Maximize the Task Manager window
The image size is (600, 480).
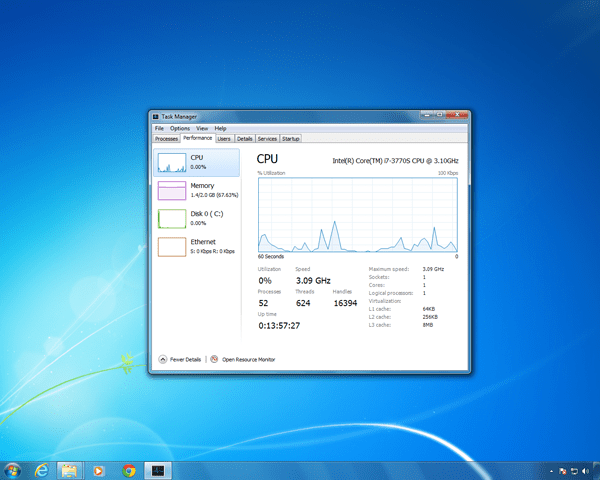point(440,114)
